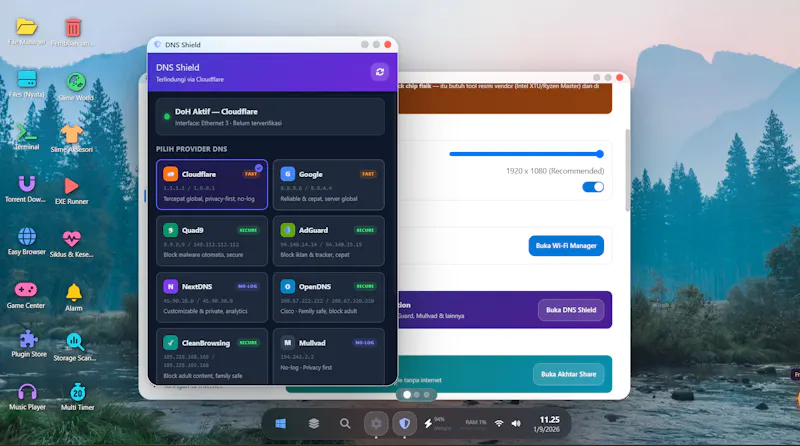The width and height of the screenshot is (800, 446).
Task: Click the battery lightning icon in taskbar
Action: [x=428, y=424]
